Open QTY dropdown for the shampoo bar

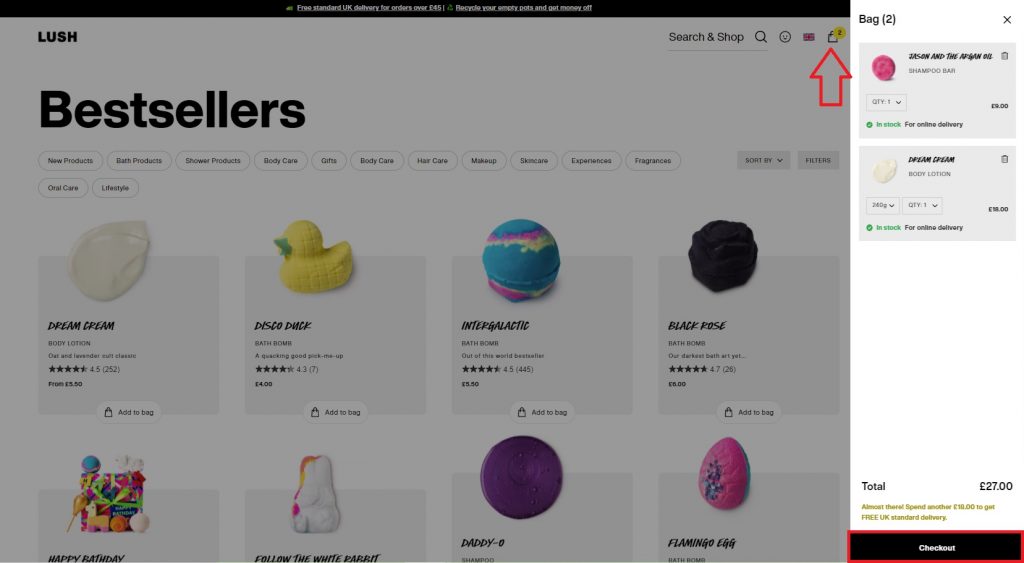tap(886, 103)
